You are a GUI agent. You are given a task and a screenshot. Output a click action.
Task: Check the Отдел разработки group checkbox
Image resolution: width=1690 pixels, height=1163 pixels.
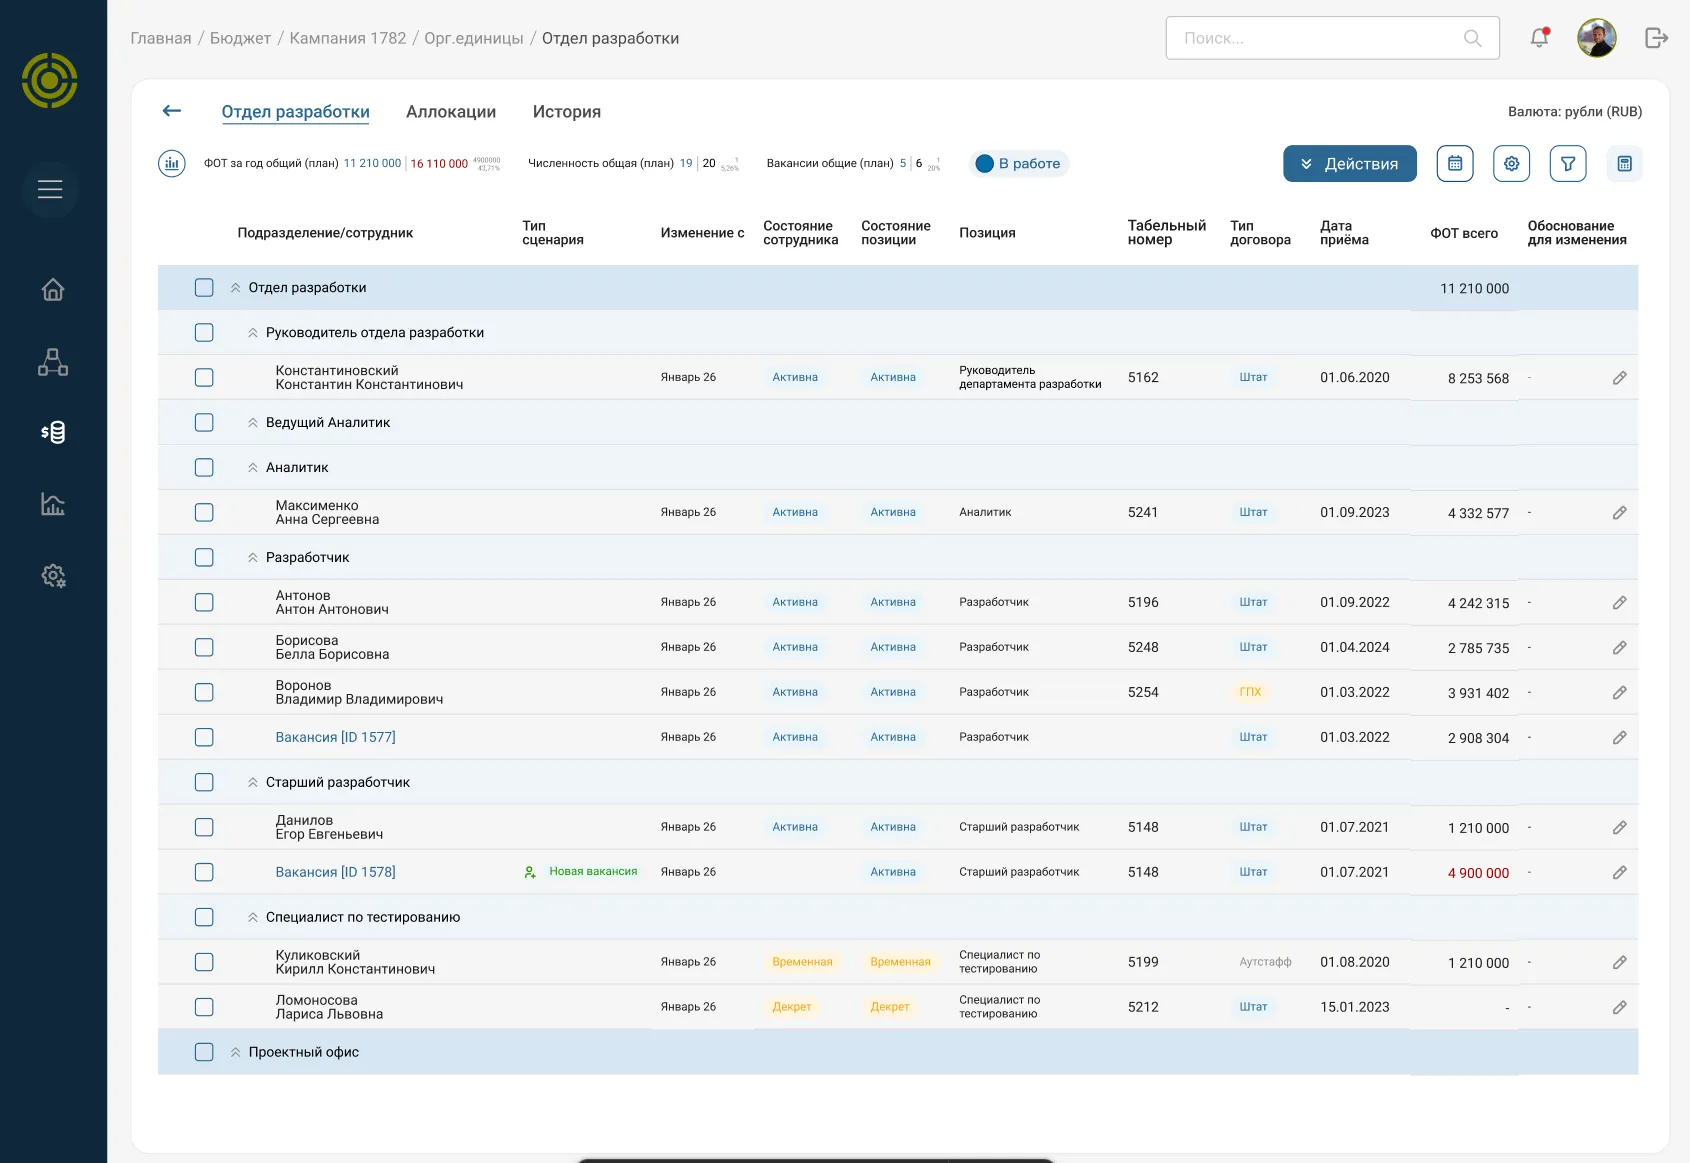204,288
